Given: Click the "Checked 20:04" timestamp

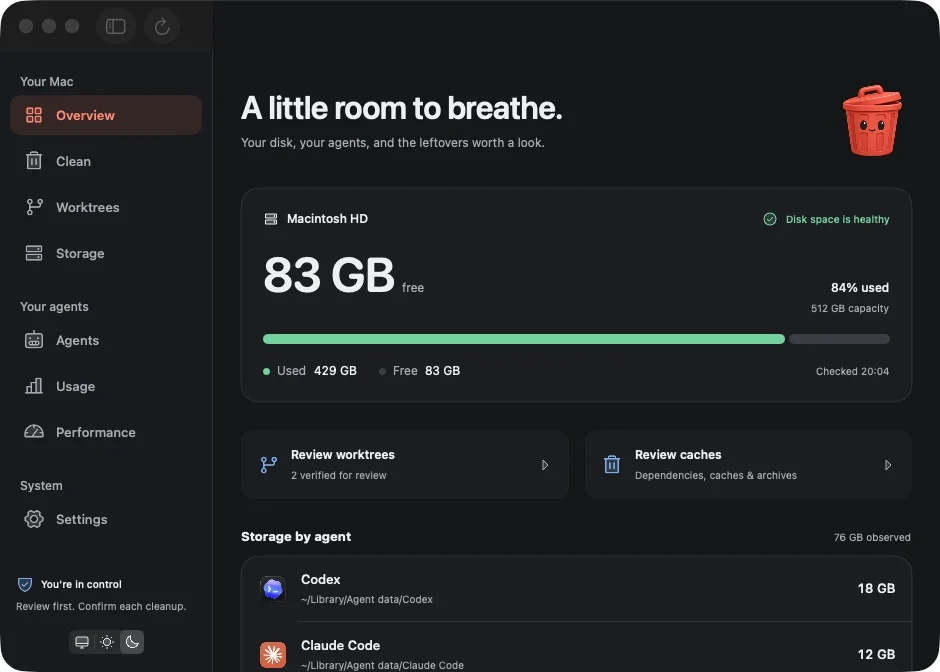Looking at the screenshot, I should [x=852, y=372].
